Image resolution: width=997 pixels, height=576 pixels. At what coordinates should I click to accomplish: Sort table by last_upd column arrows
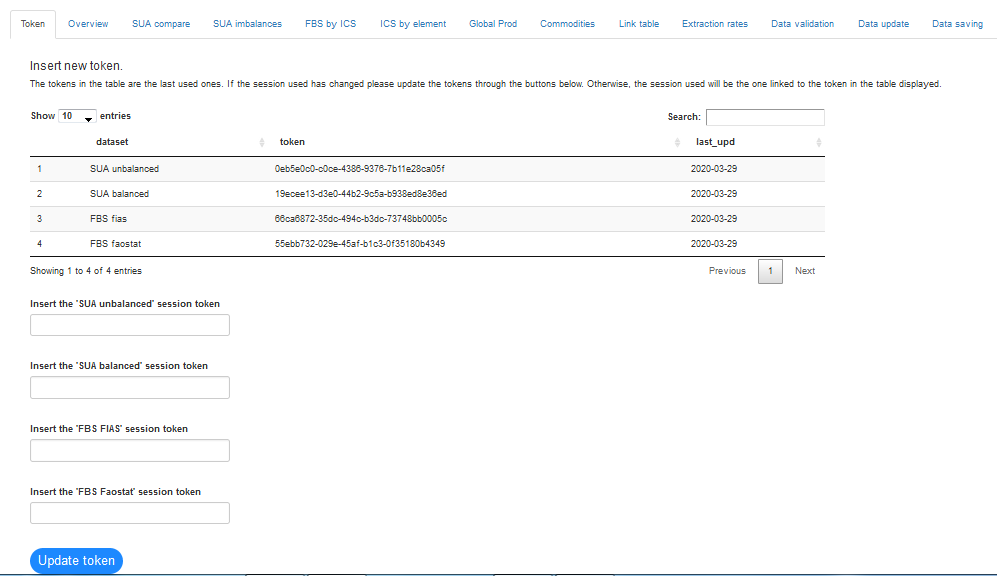coord(818,142)
